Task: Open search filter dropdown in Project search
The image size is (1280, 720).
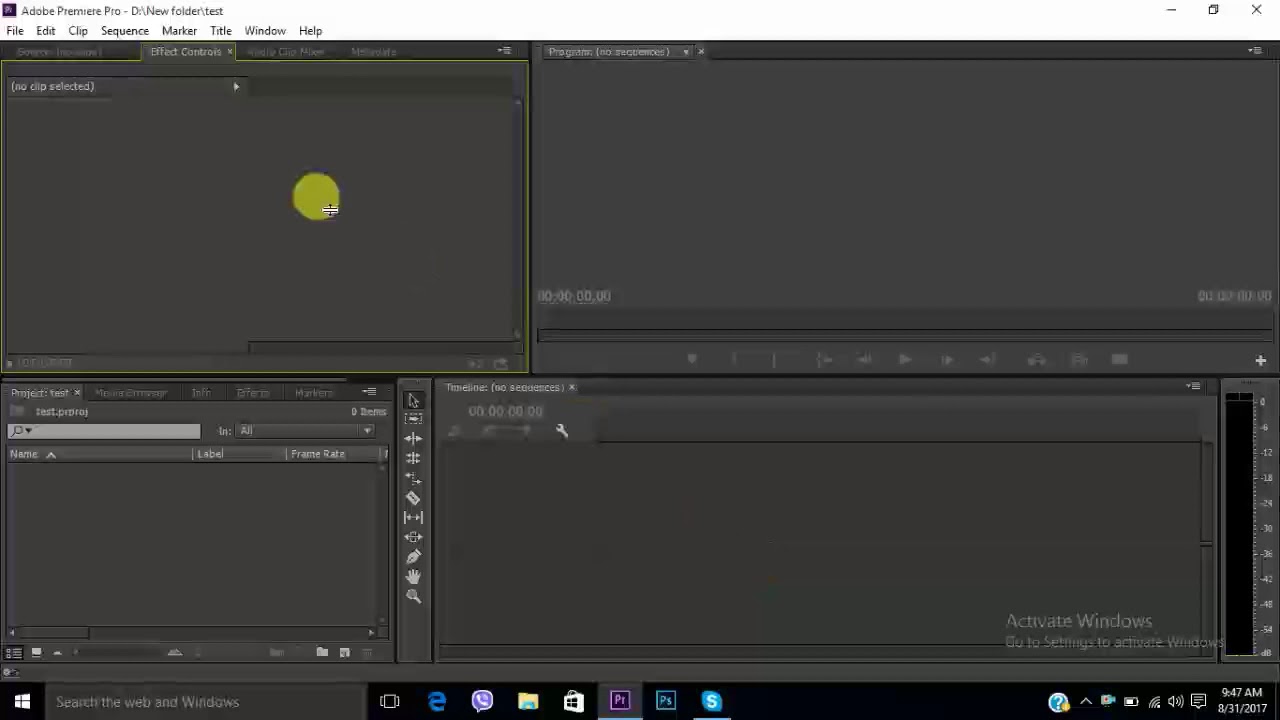Action: point(22,431)
